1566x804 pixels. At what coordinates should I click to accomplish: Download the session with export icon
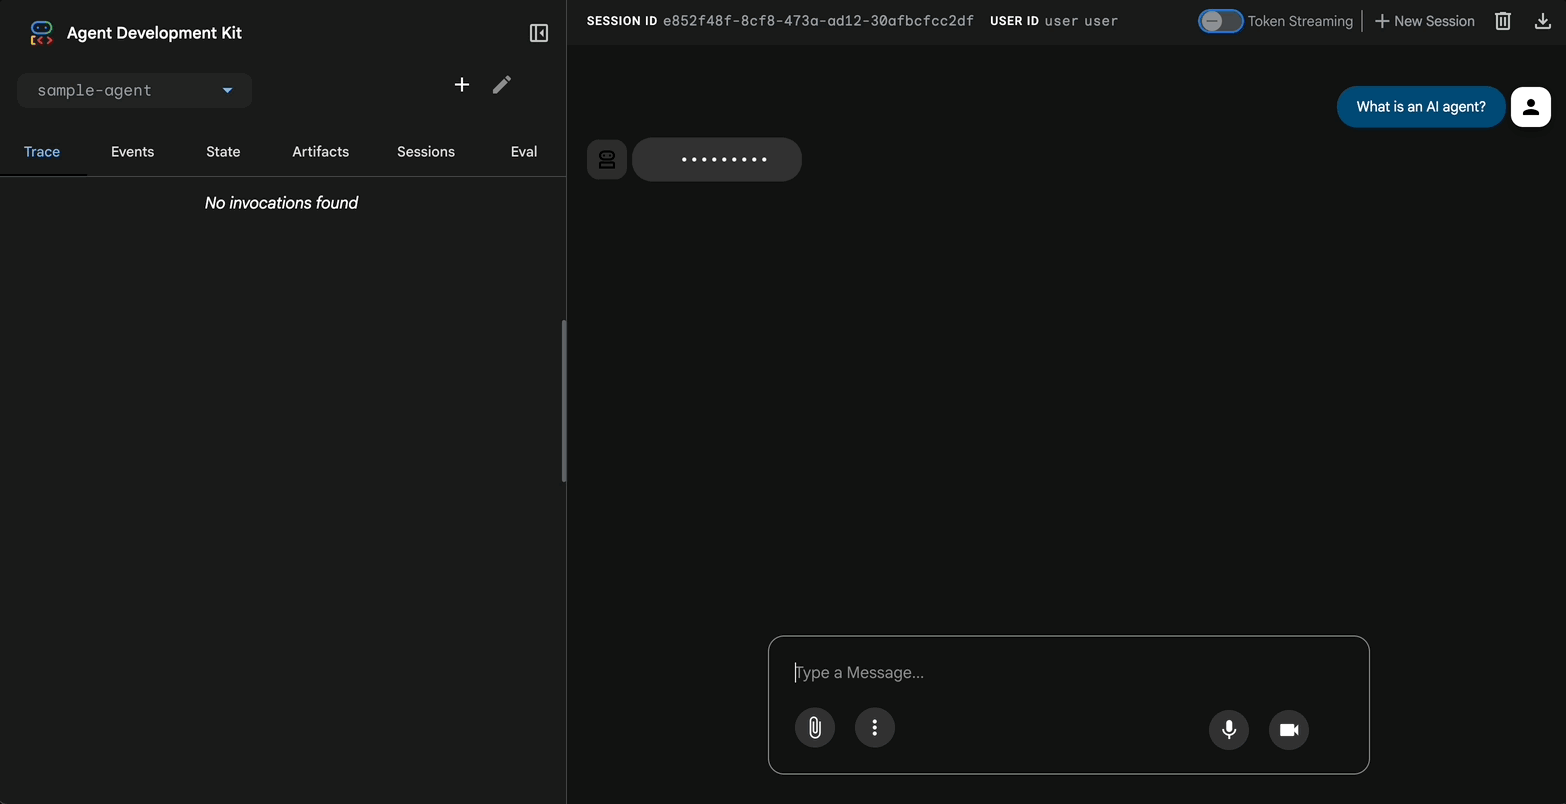click(x=1543, y=21)
